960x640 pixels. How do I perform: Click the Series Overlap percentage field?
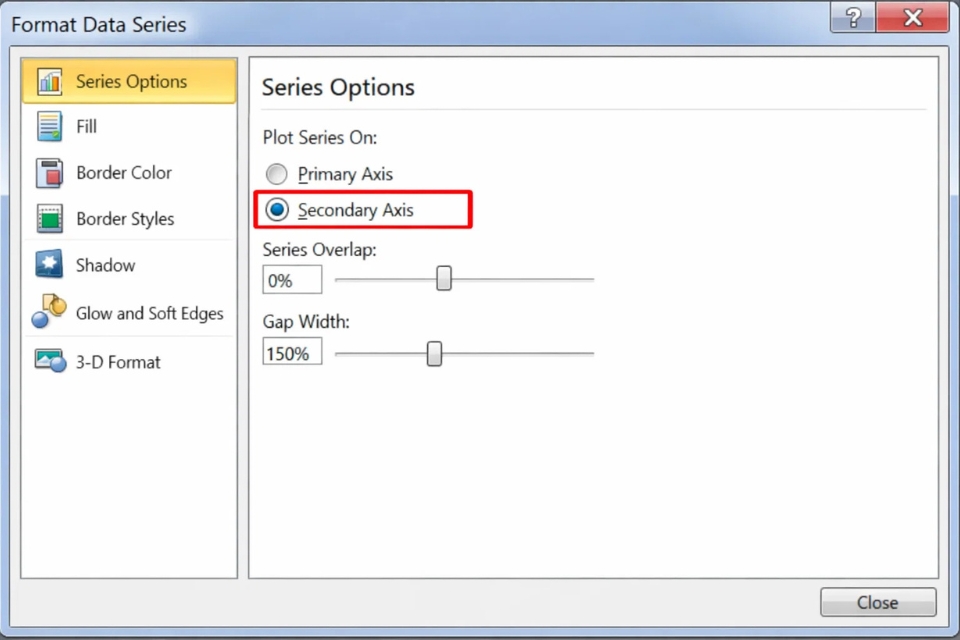coord(292,280)
